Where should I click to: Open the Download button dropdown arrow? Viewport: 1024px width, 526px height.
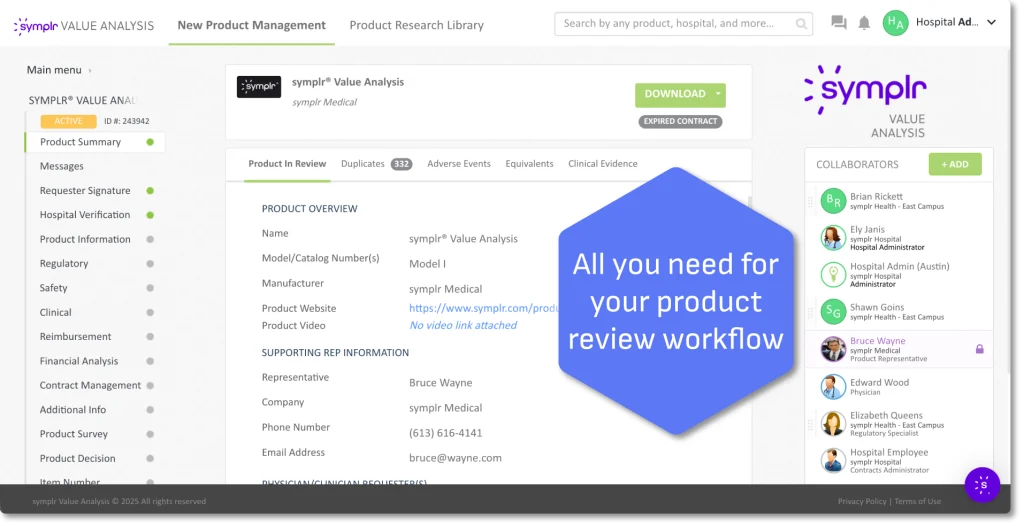click(718, 94)
